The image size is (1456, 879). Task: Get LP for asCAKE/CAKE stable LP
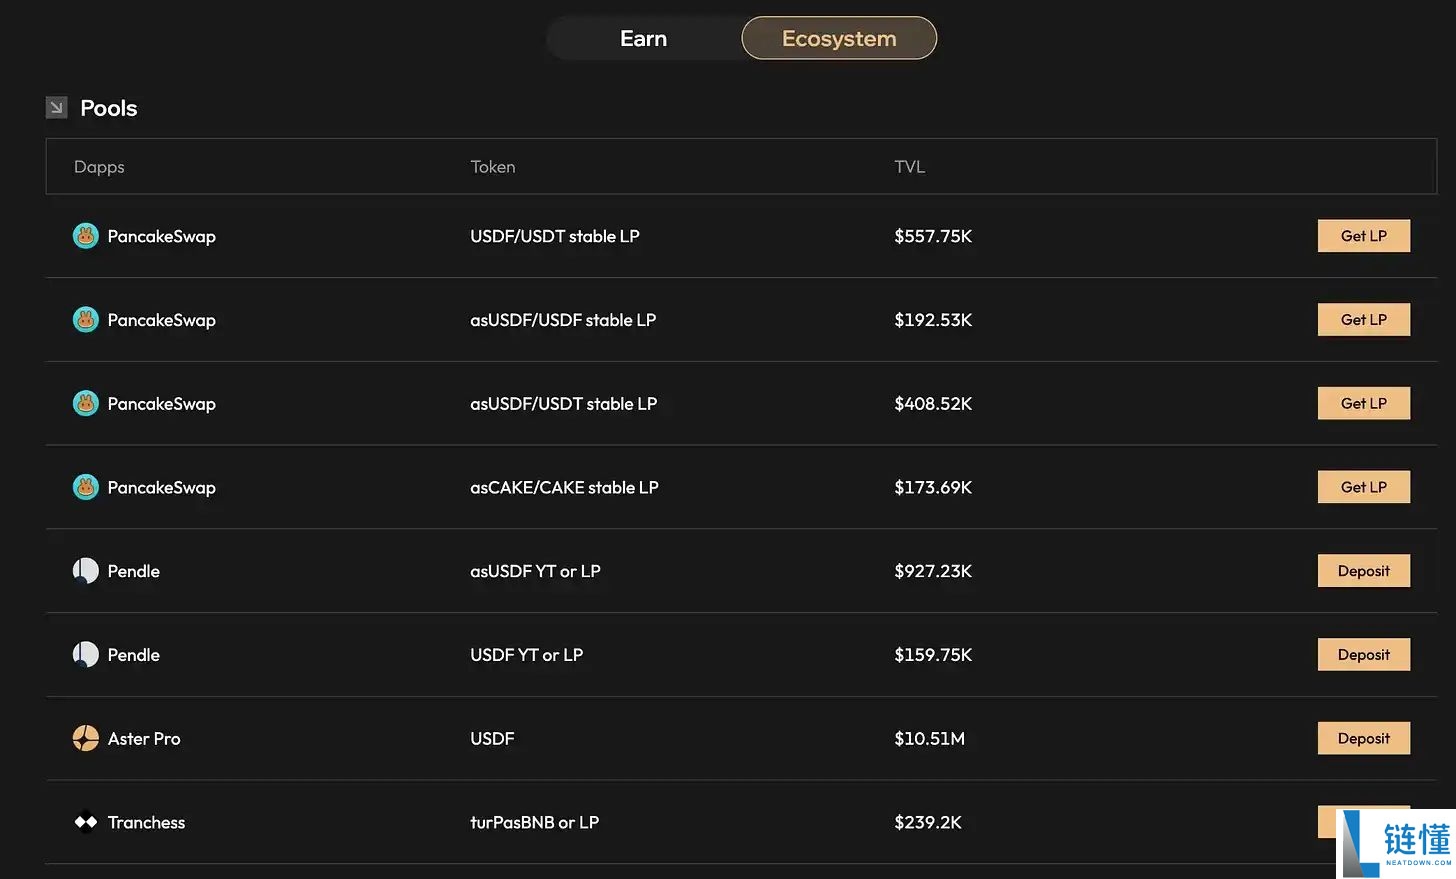point(1364,487)
